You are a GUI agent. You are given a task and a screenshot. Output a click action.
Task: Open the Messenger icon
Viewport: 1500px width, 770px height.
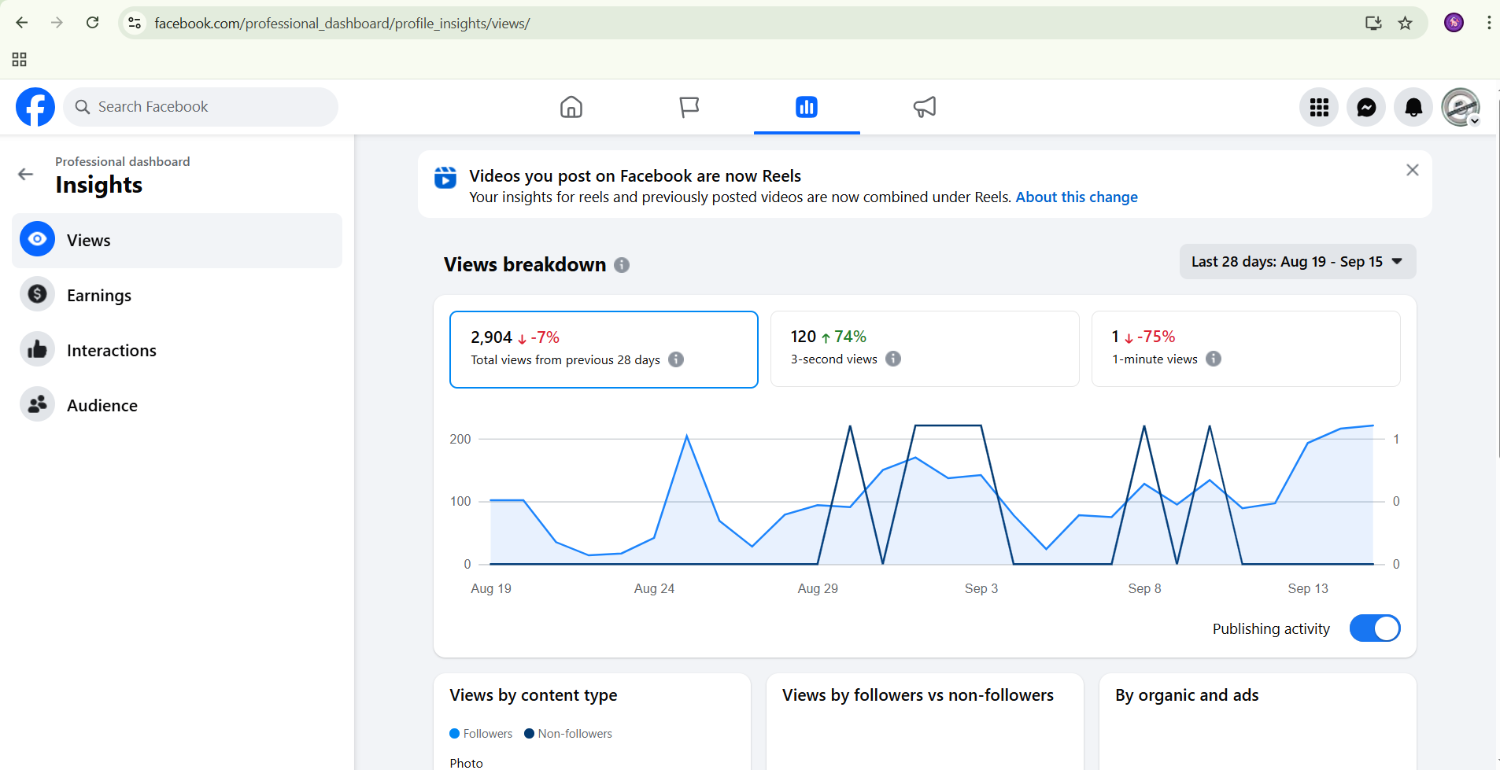pyautogui.click(x=1366, y=107)
